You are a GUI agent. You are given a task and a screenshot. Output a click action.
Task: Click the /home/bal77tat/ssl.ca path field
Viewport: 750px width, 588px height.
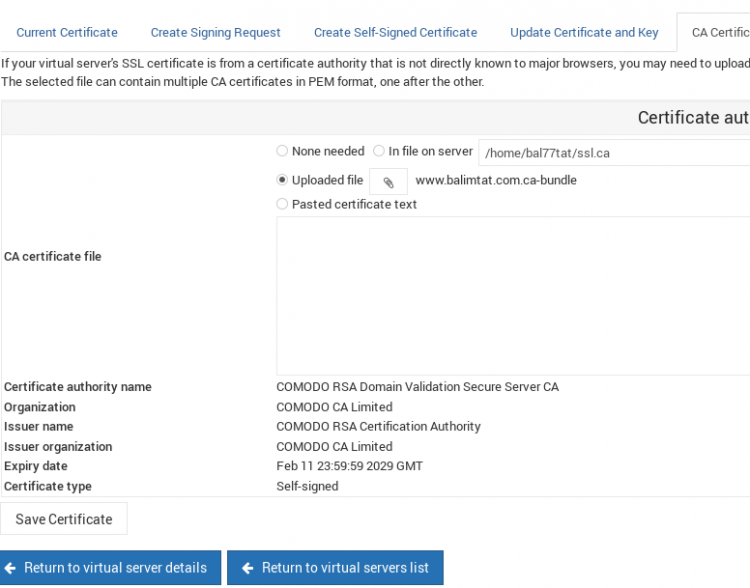(x=614, y=153)
